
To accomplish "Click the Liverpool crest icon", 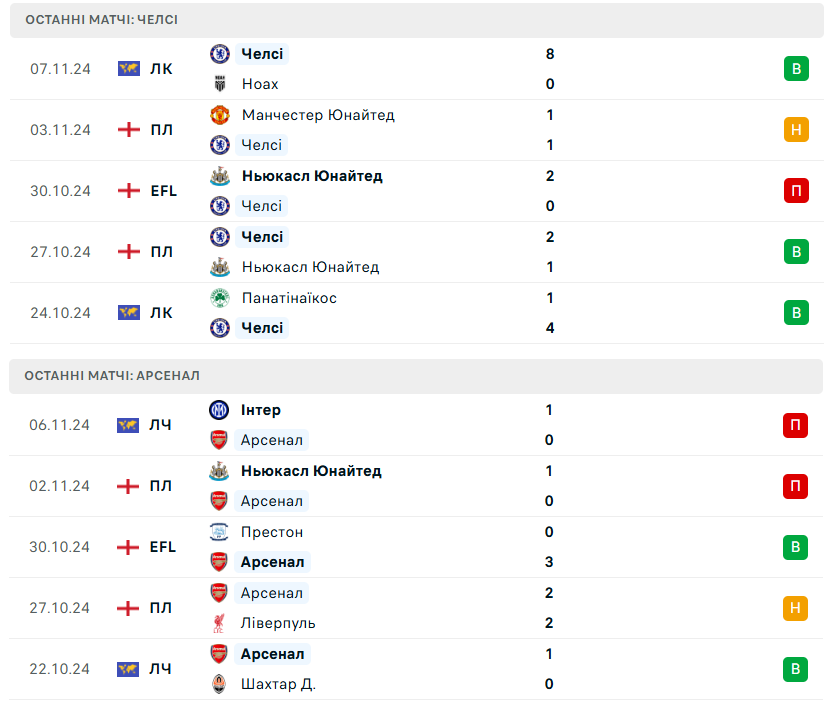I will click(x=219, y=623).
